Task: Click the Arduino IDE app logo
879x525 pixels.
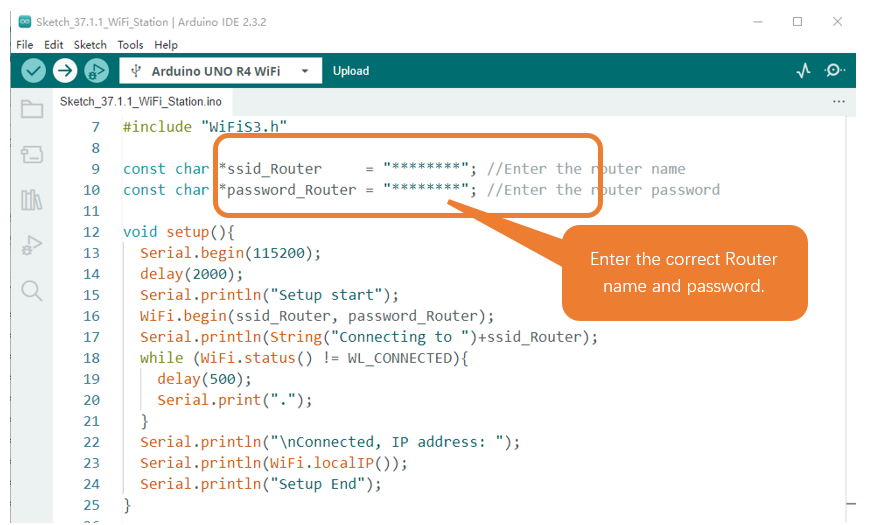Action: [25, 22]
